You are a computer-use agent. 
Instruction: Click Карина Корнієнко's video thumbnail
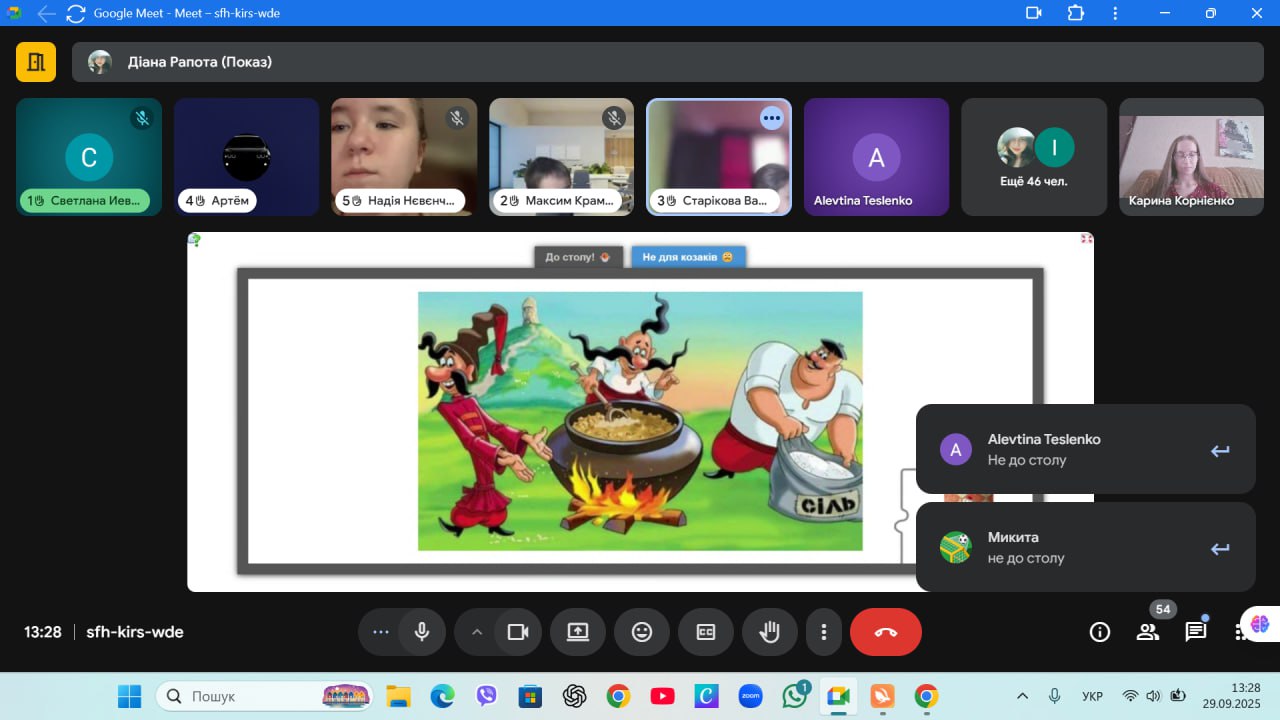pos(1191,155)
